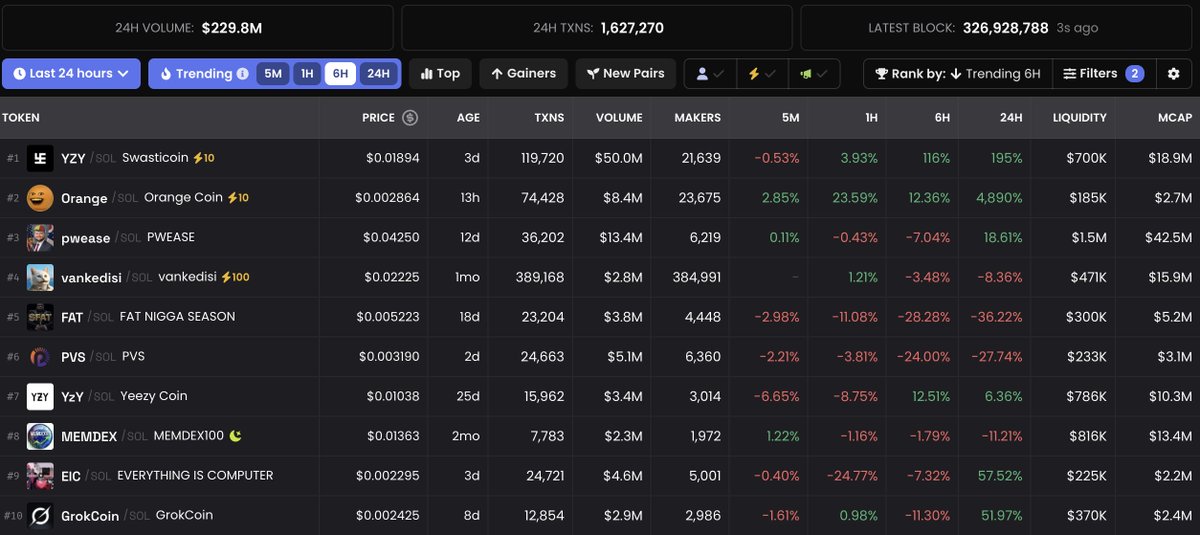This screenshot has width=1200, height=535.
Task: Click the boost 100 badge on vankedisi
Action: point(235,277)
